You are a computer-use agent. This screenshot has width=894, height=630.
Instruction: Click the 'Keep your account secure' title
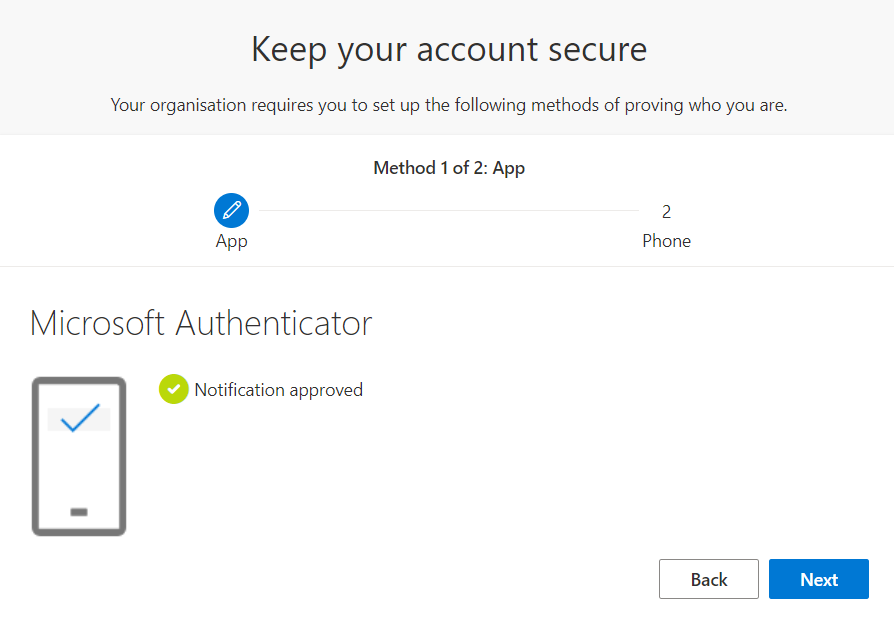point(449,50)
